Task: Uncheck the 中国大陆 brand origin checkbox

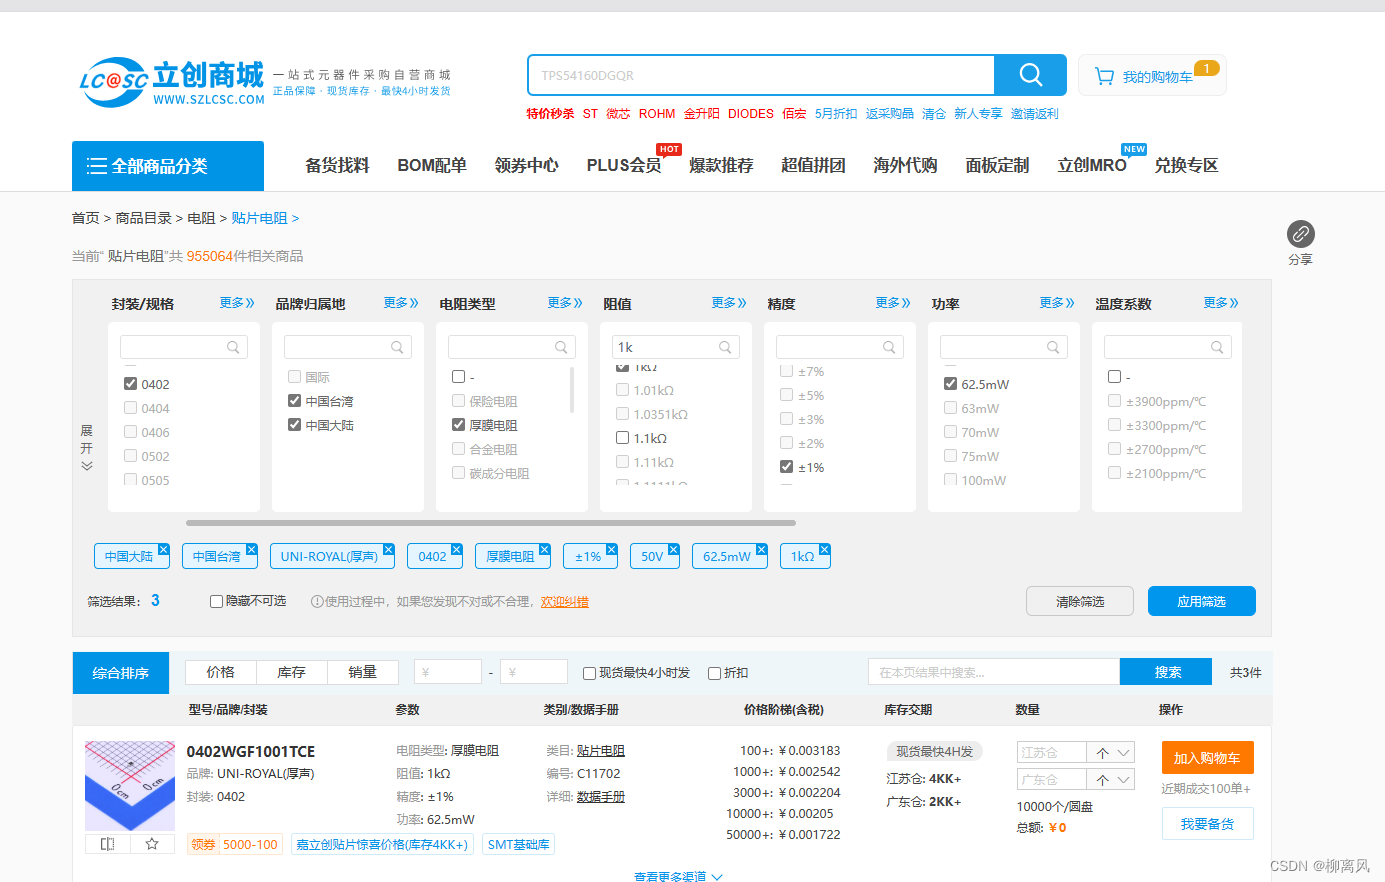Action: click(294, 424)
